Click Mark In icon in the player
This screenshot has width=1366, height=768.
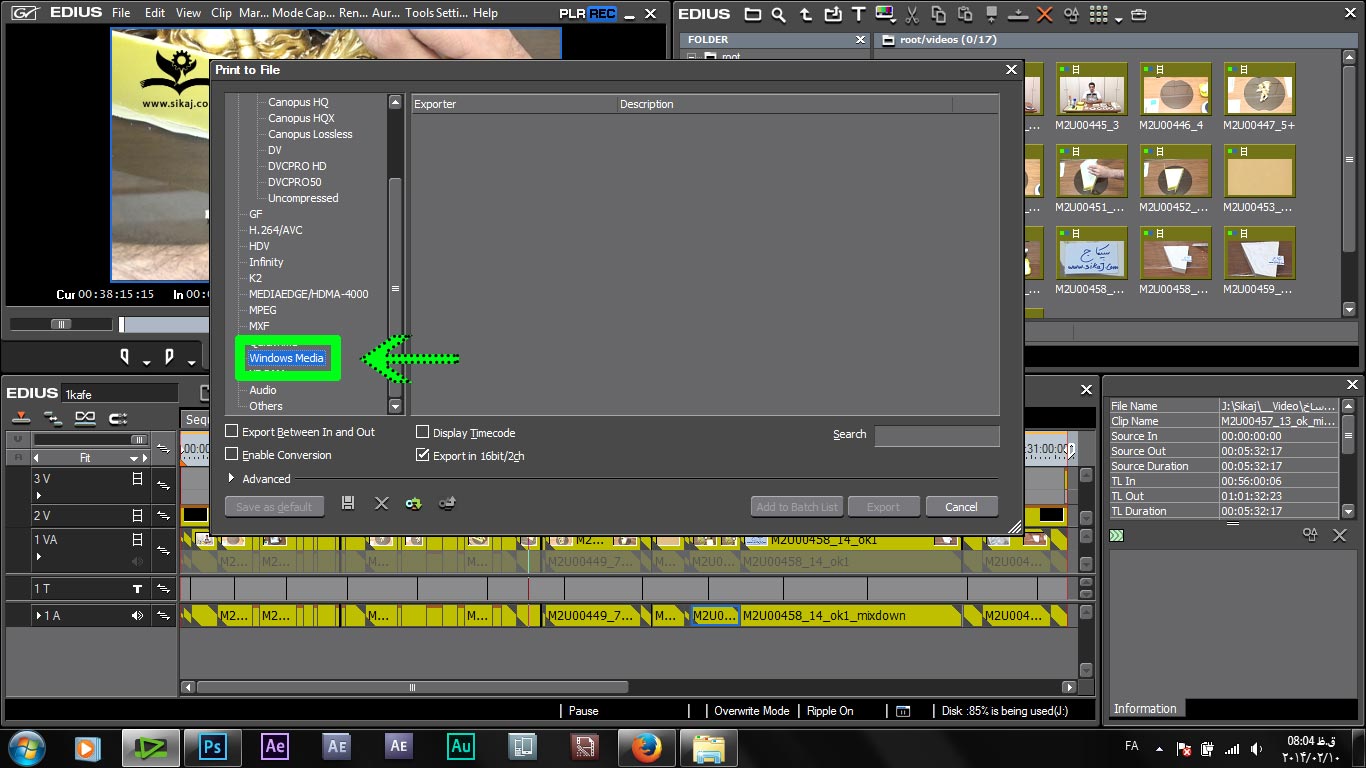(125, 355)
